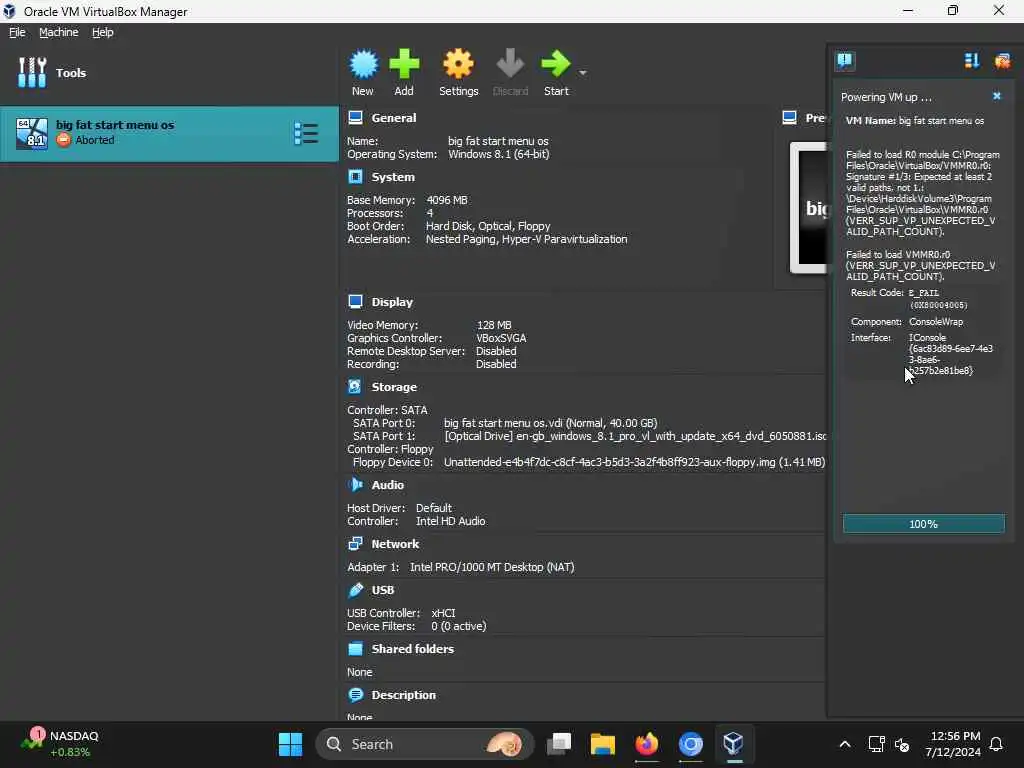Click the Description section speech icon
This screenshot has width=1024, height=768.
coord(355,695)
